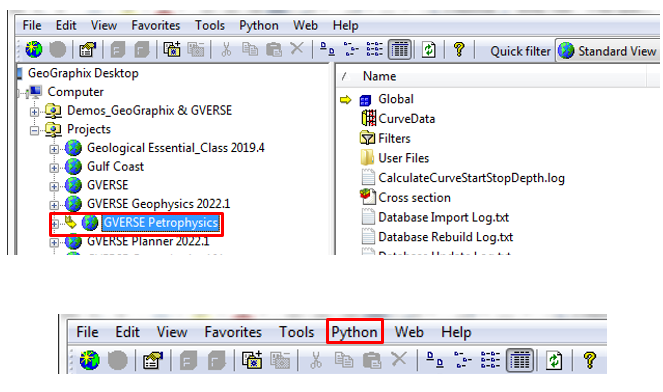This screenshot has height=392, width=663.
Task: Switch to large icons view in lower toolbar
Action: click(x=434, y=360)
